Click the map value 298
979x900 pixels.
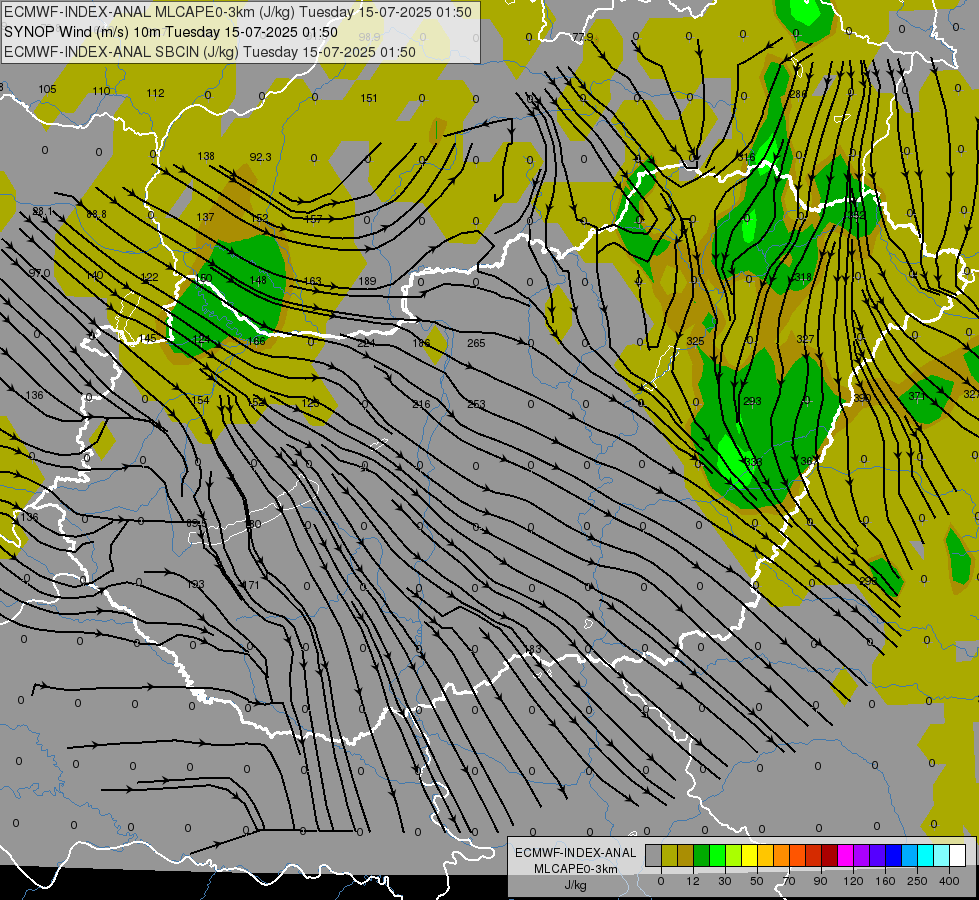click(868, 581)
